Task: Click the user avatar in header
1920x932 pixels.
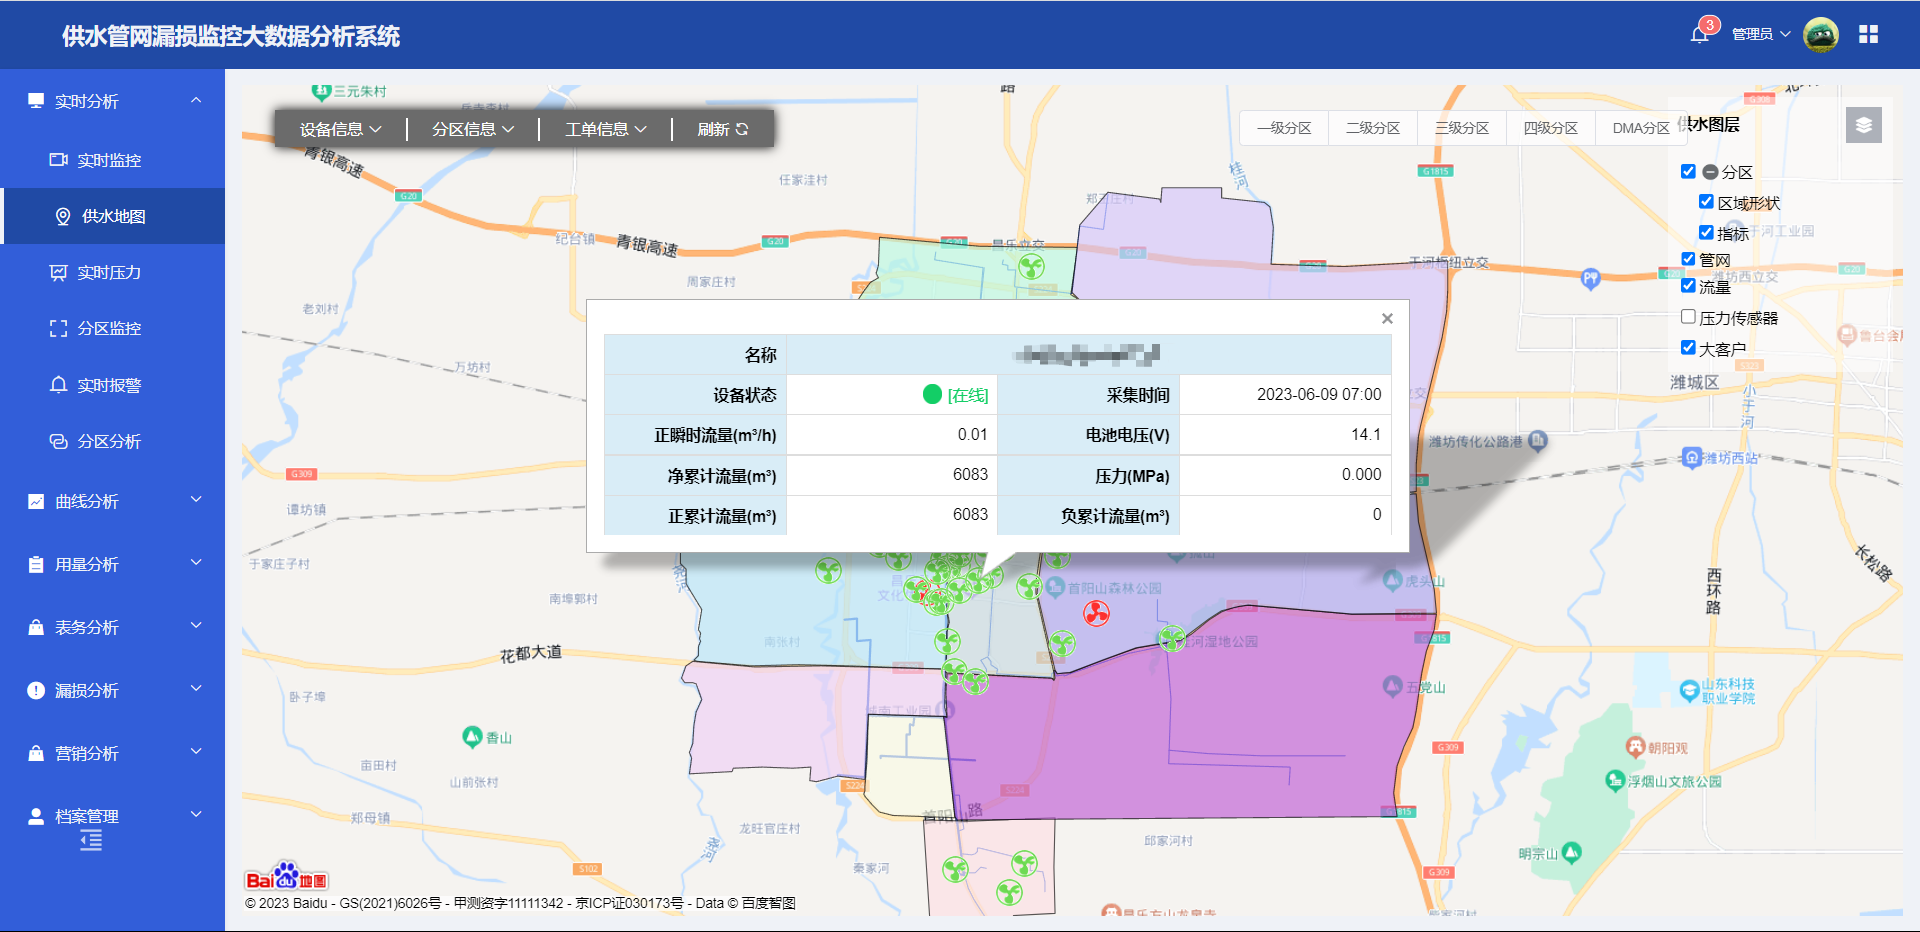Action: (x=1820, y=35)
